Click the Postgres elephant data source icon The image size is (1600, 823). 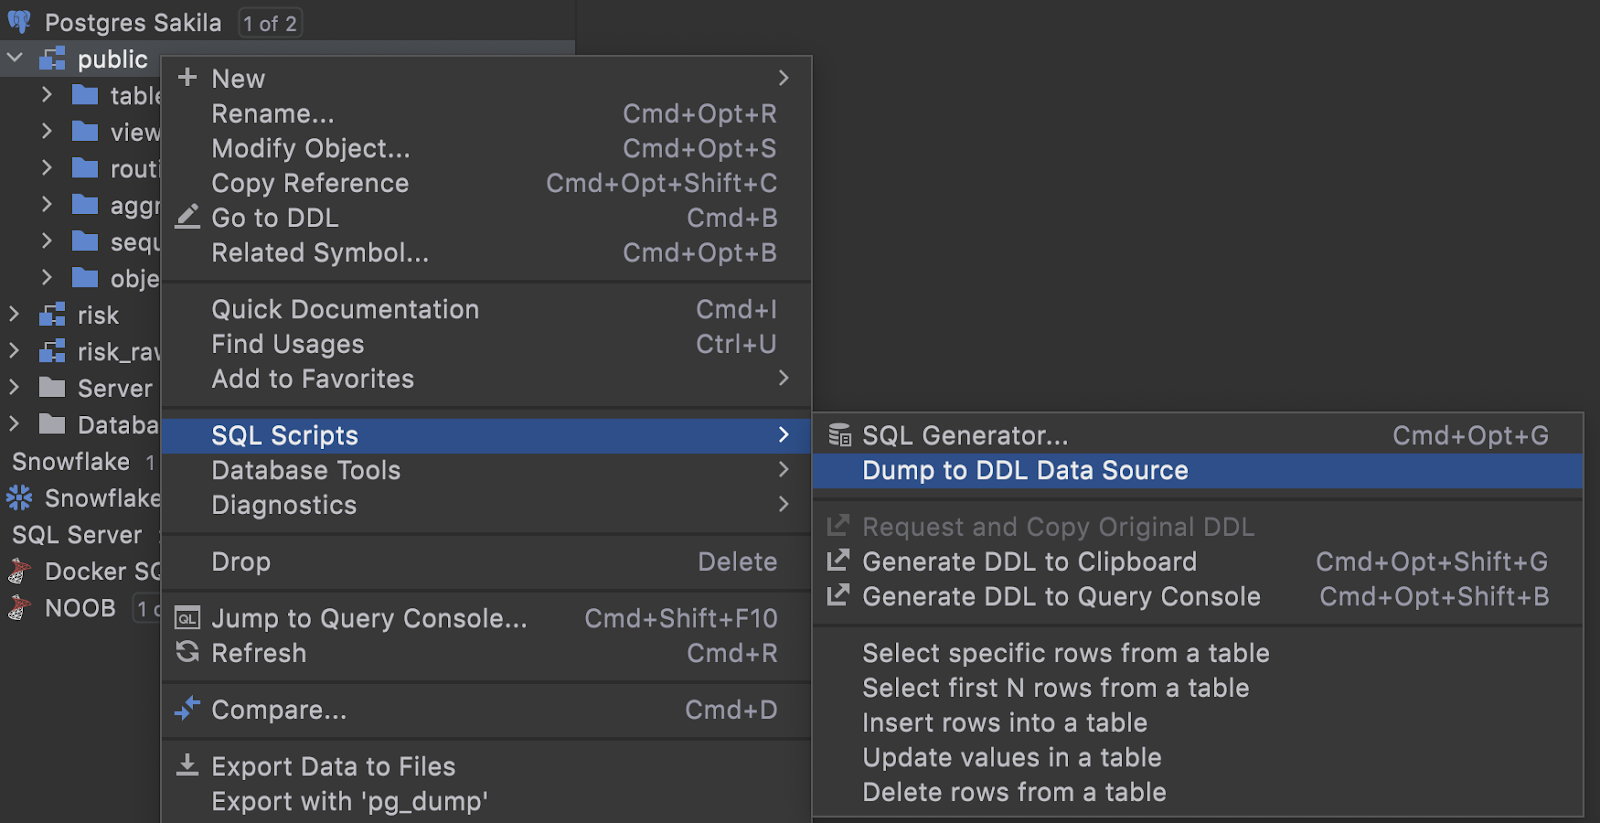[19, 22]
